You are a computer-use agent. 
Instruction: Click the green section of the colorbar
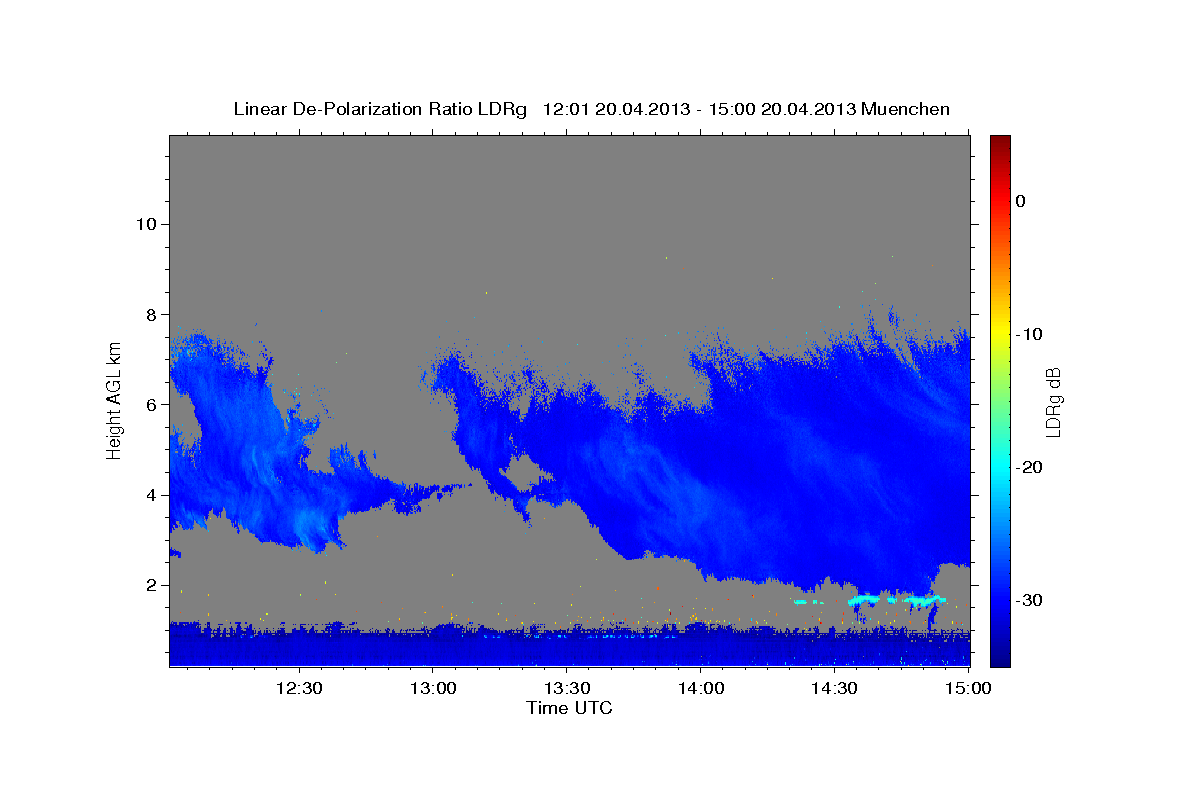coord(1000,400)
